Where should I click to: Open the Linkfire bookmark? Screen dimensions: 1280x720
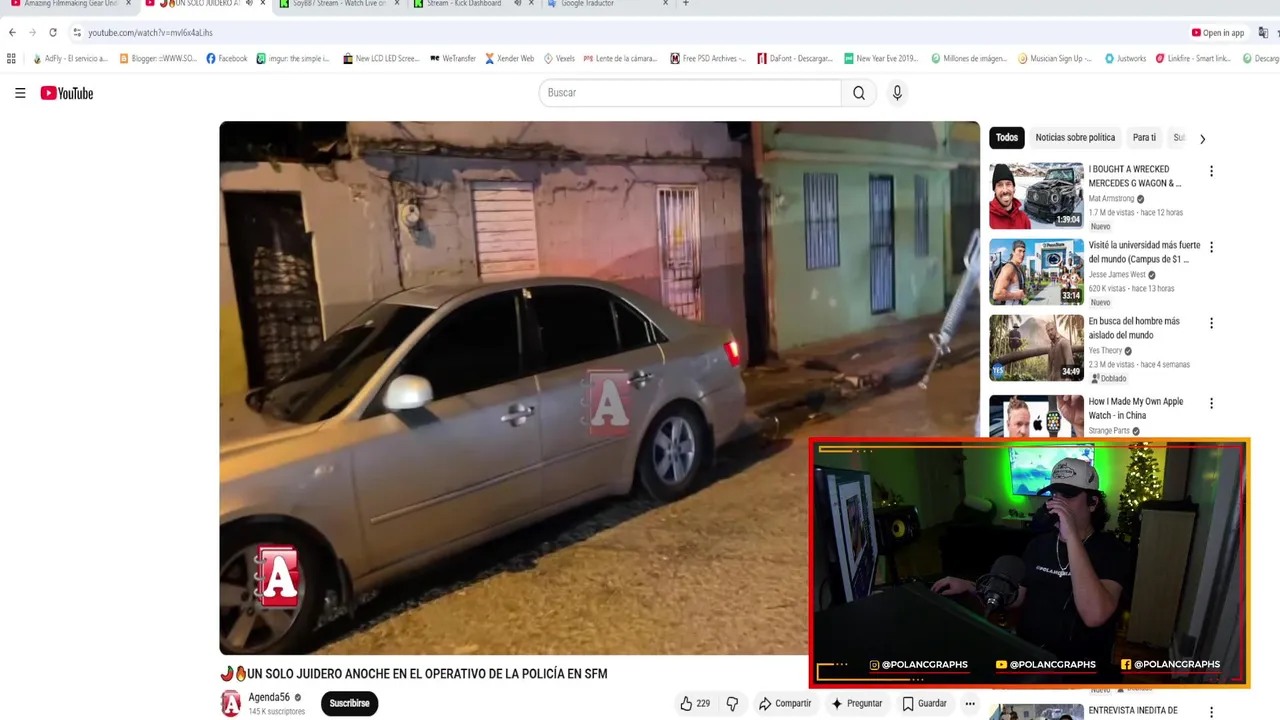pos(1193,58)
